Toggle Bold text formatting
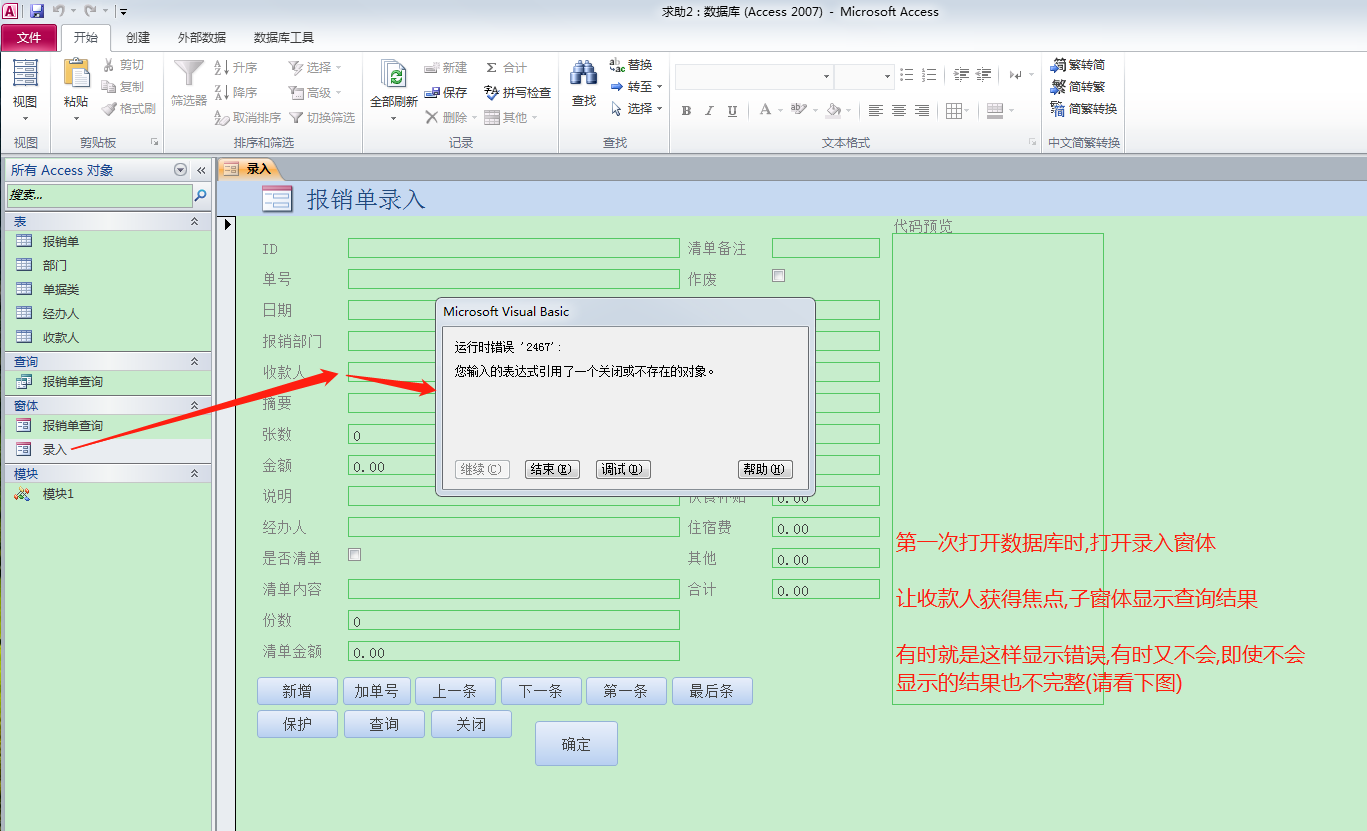The image size is (1367, 831). pyautogui.click(x=686, y=111)
